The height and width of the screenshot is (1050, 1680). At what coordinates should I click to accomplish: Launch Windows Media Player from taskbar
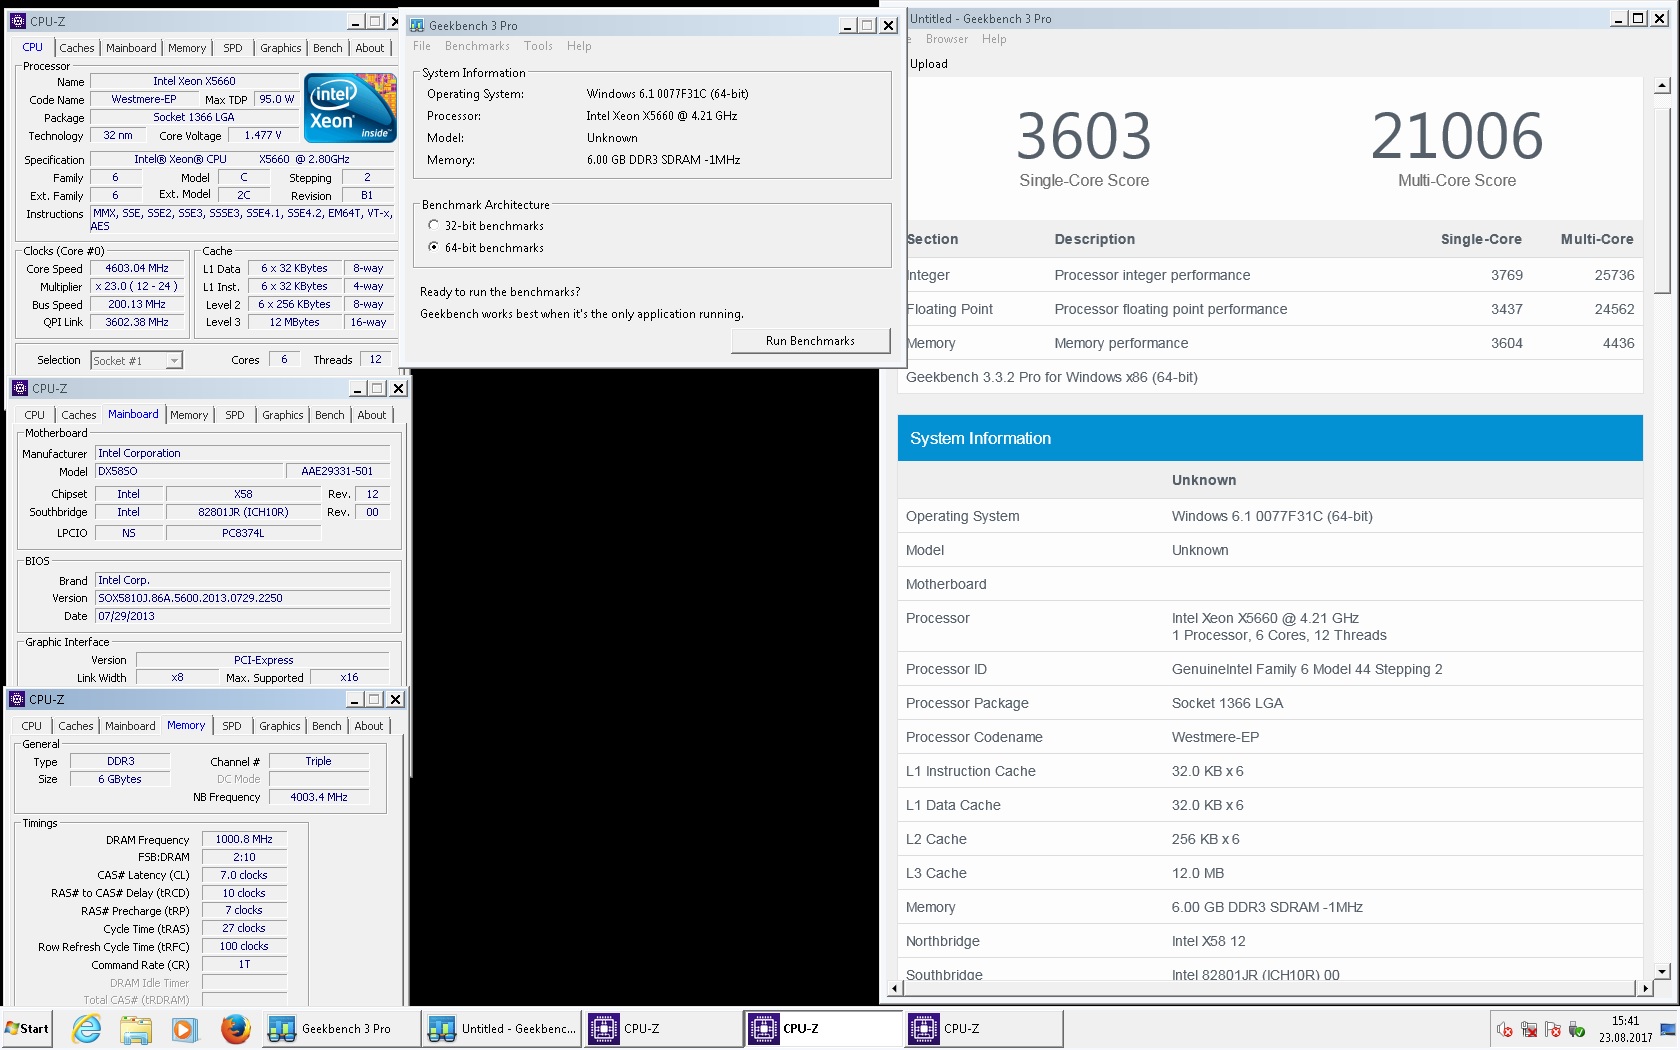tap(184, 1028)
